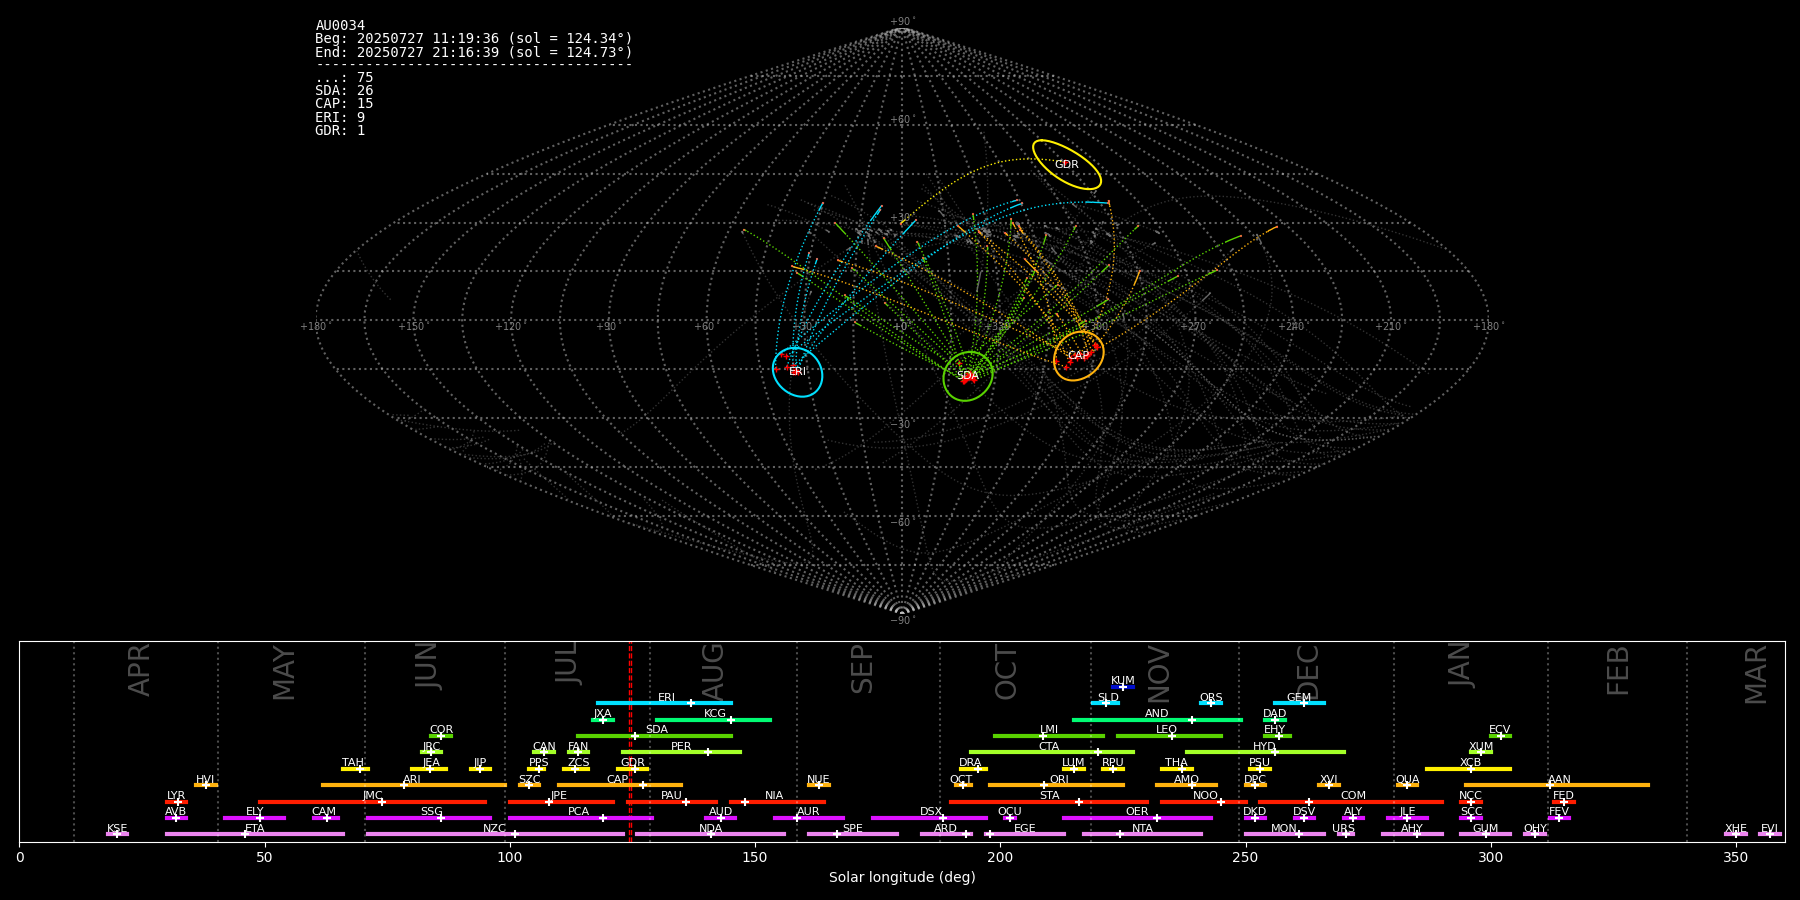Click the 'ERI: 9' count in the legend
Image resolution: width=1800 pixels, height=900 pixels.
pos(340,118)
